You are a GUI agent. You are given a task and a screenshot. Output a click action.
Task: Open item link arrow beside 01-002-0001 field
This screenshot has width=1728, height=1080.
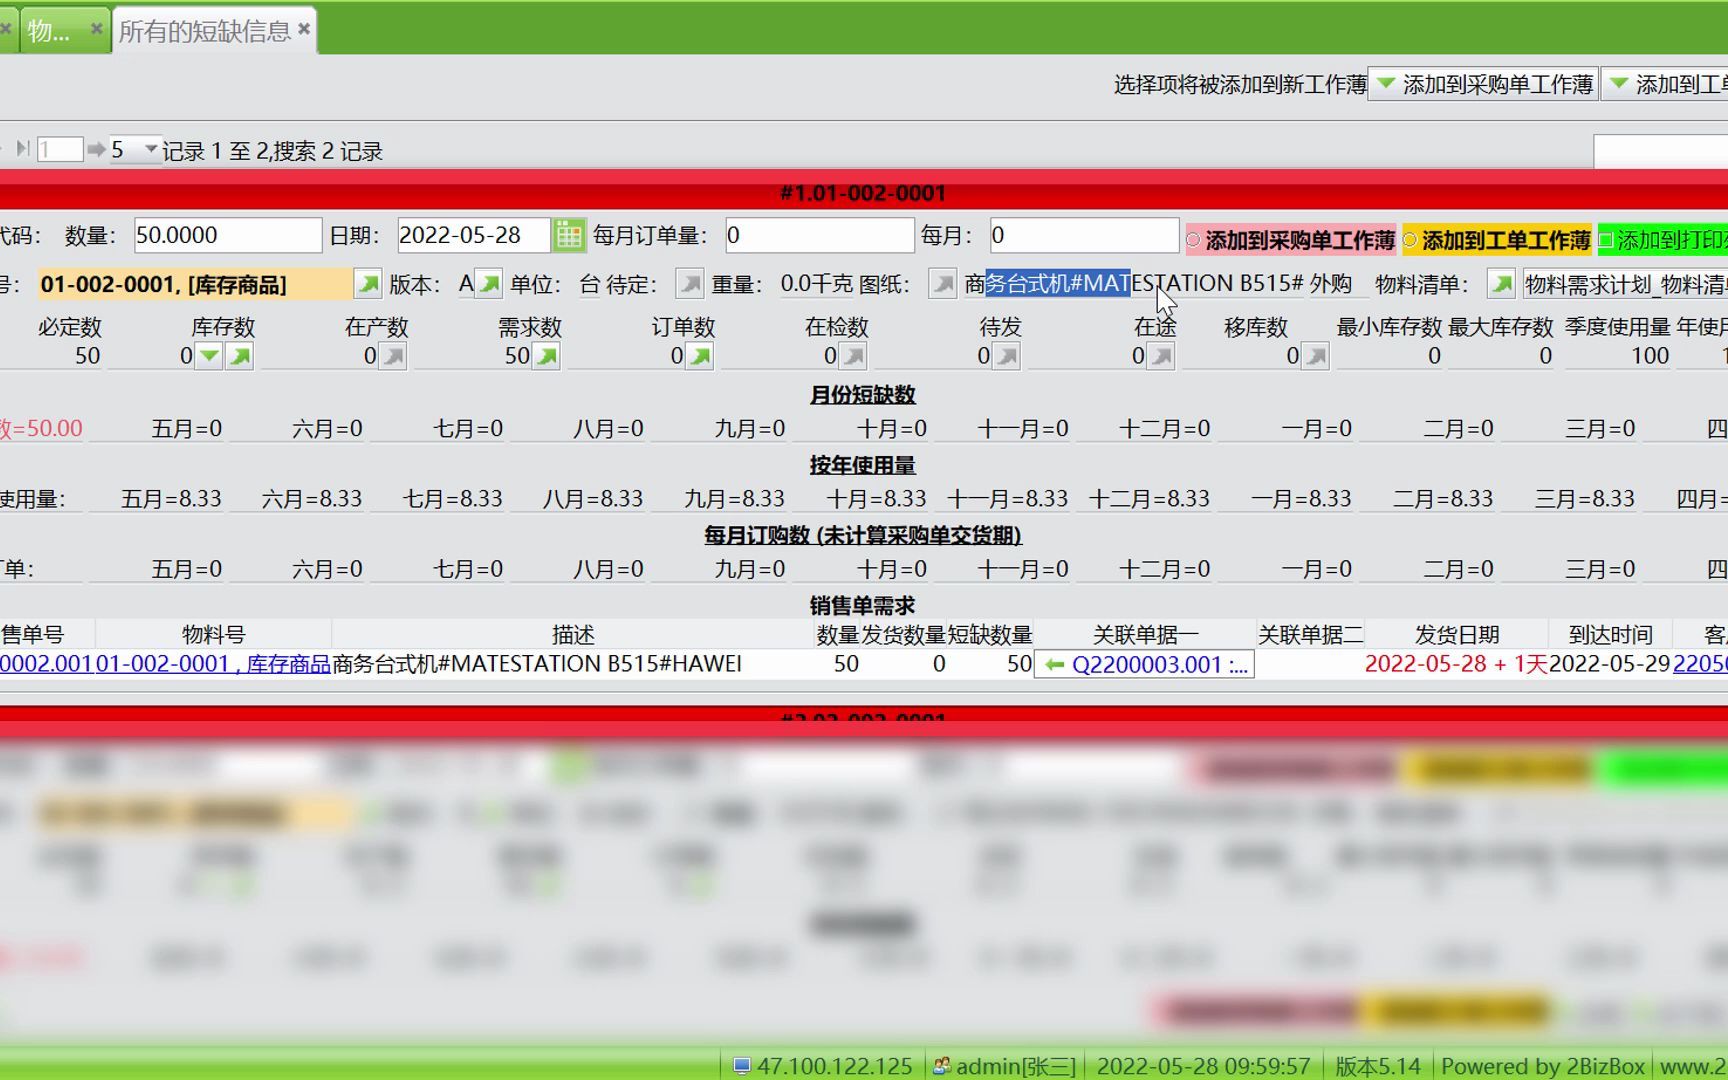click(368, 285)
